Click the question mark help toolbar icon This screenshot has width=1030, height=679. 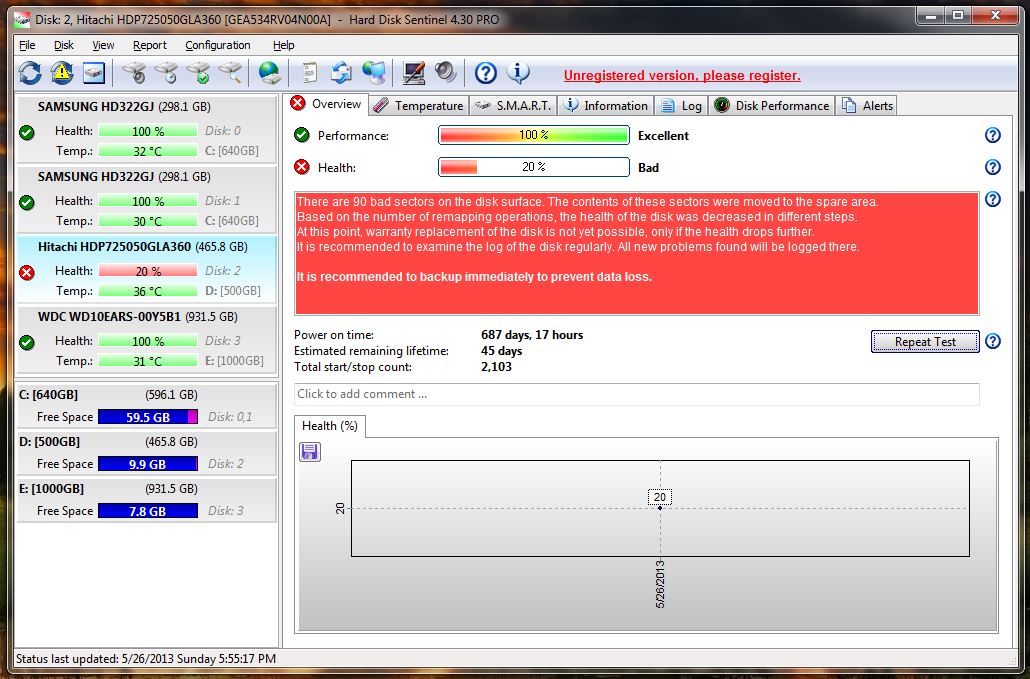coord(485,73)
